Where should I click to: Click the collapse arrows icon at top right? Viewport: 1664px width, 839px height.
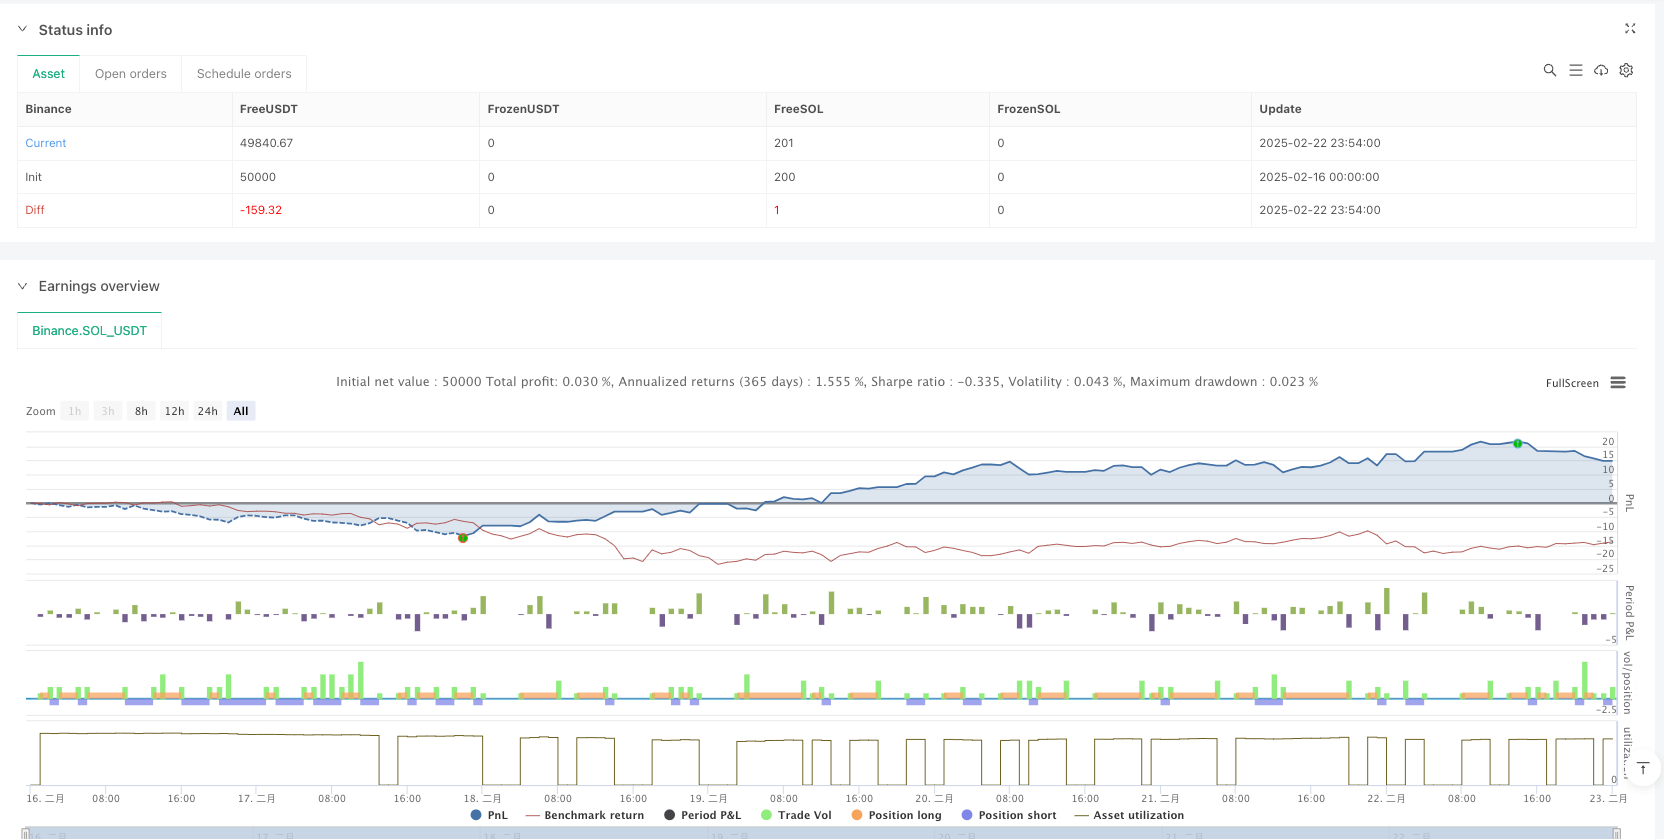(x=1630, y=29)
